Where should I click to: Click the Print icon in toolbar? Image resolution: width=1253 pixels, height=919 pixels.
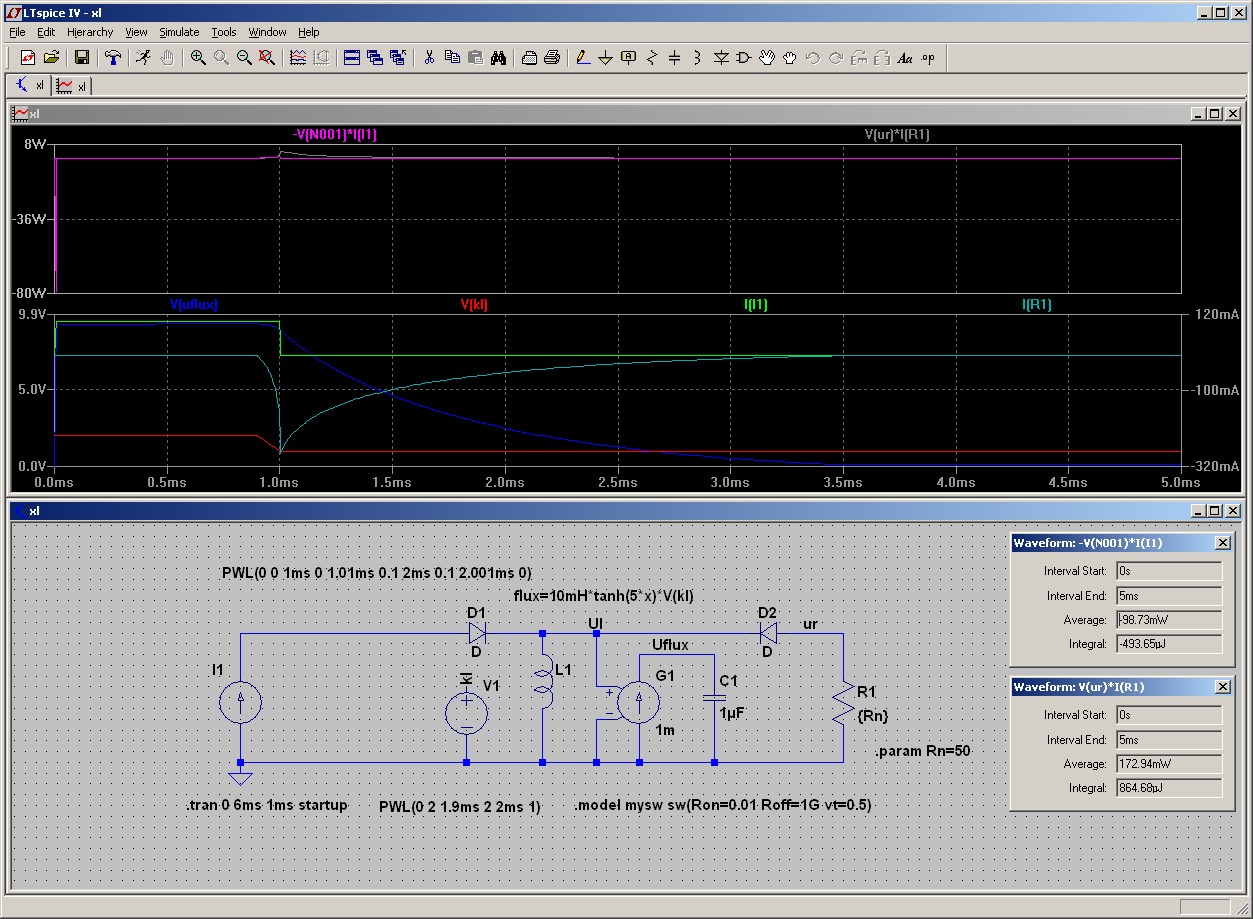tap(552, 58)
